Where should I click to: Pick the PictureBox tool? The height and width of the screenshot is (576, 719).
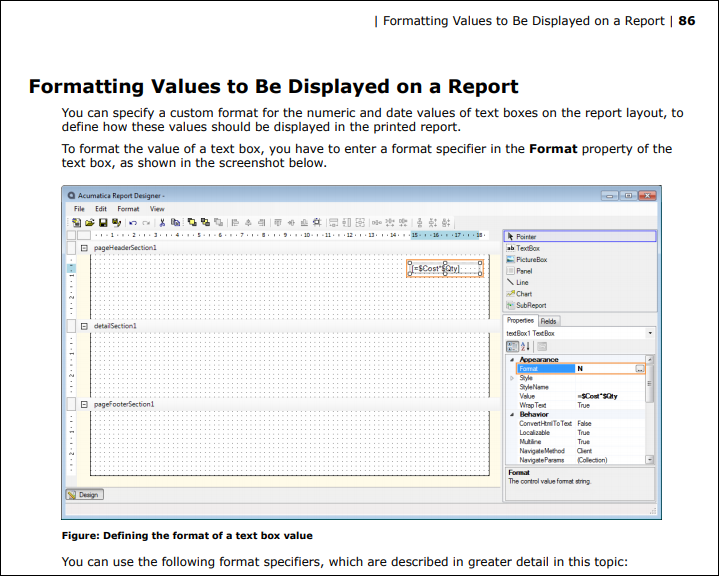(530, 259)
